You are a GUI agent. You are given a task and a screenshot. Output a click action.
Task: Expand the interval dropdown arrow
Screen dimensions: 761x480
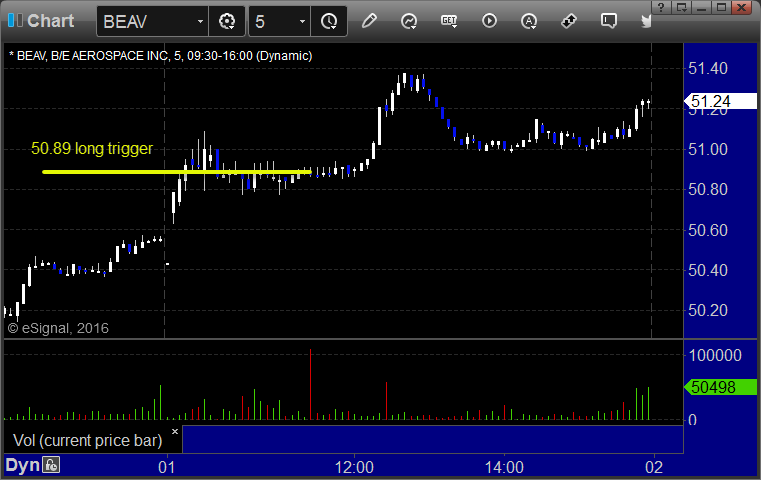click(302, 22)
